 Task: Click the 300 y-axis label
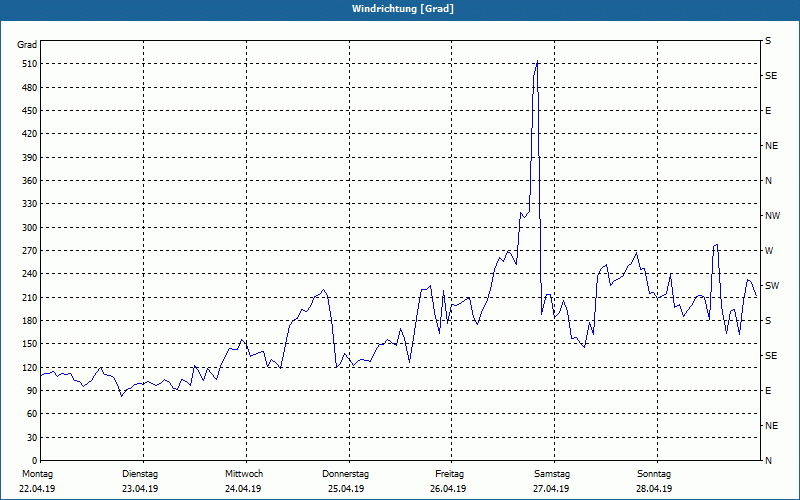tap(29, 228)
